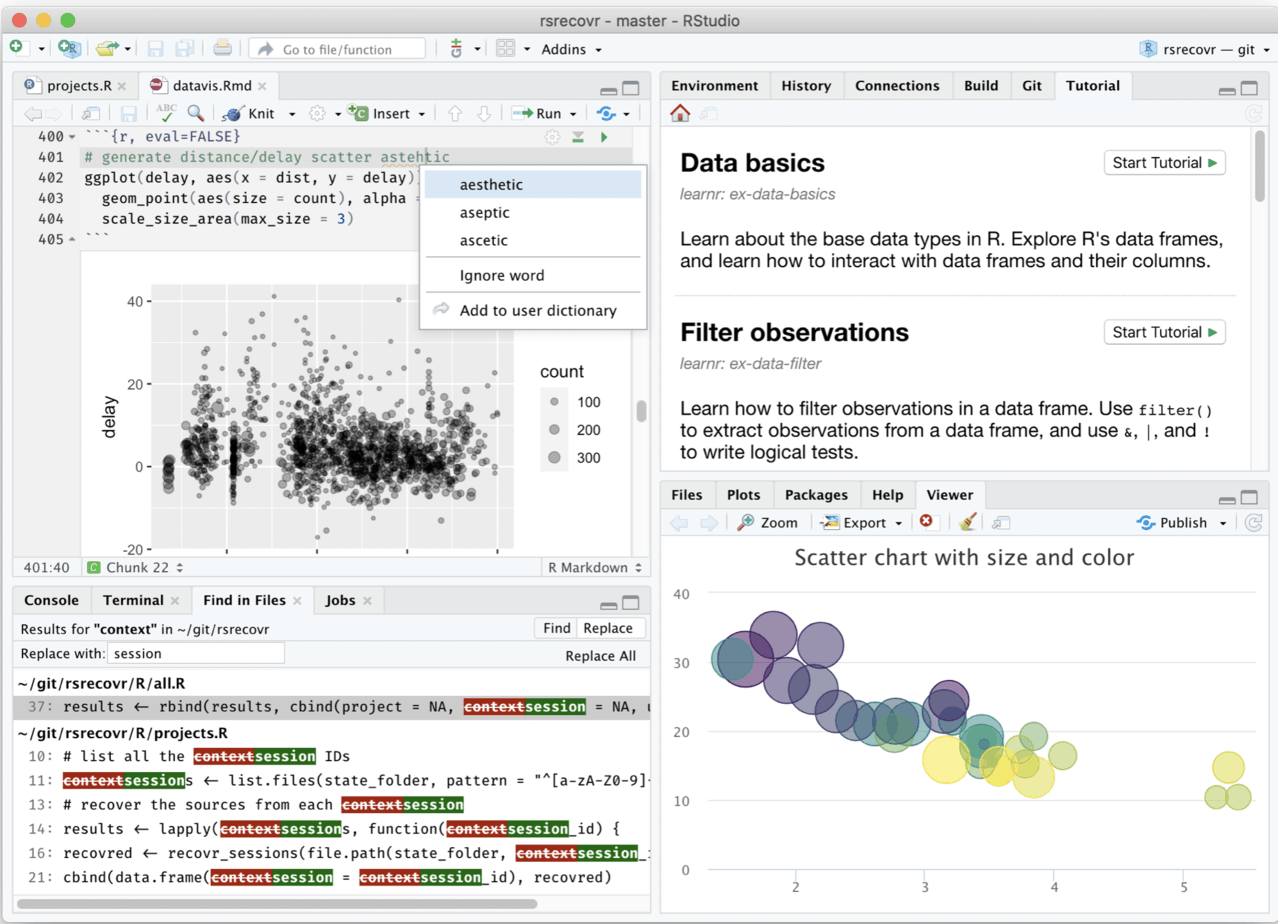The image size is (1278, 924).
Task: Open the Run dropdown arrow
Action: tap(574, 114)
